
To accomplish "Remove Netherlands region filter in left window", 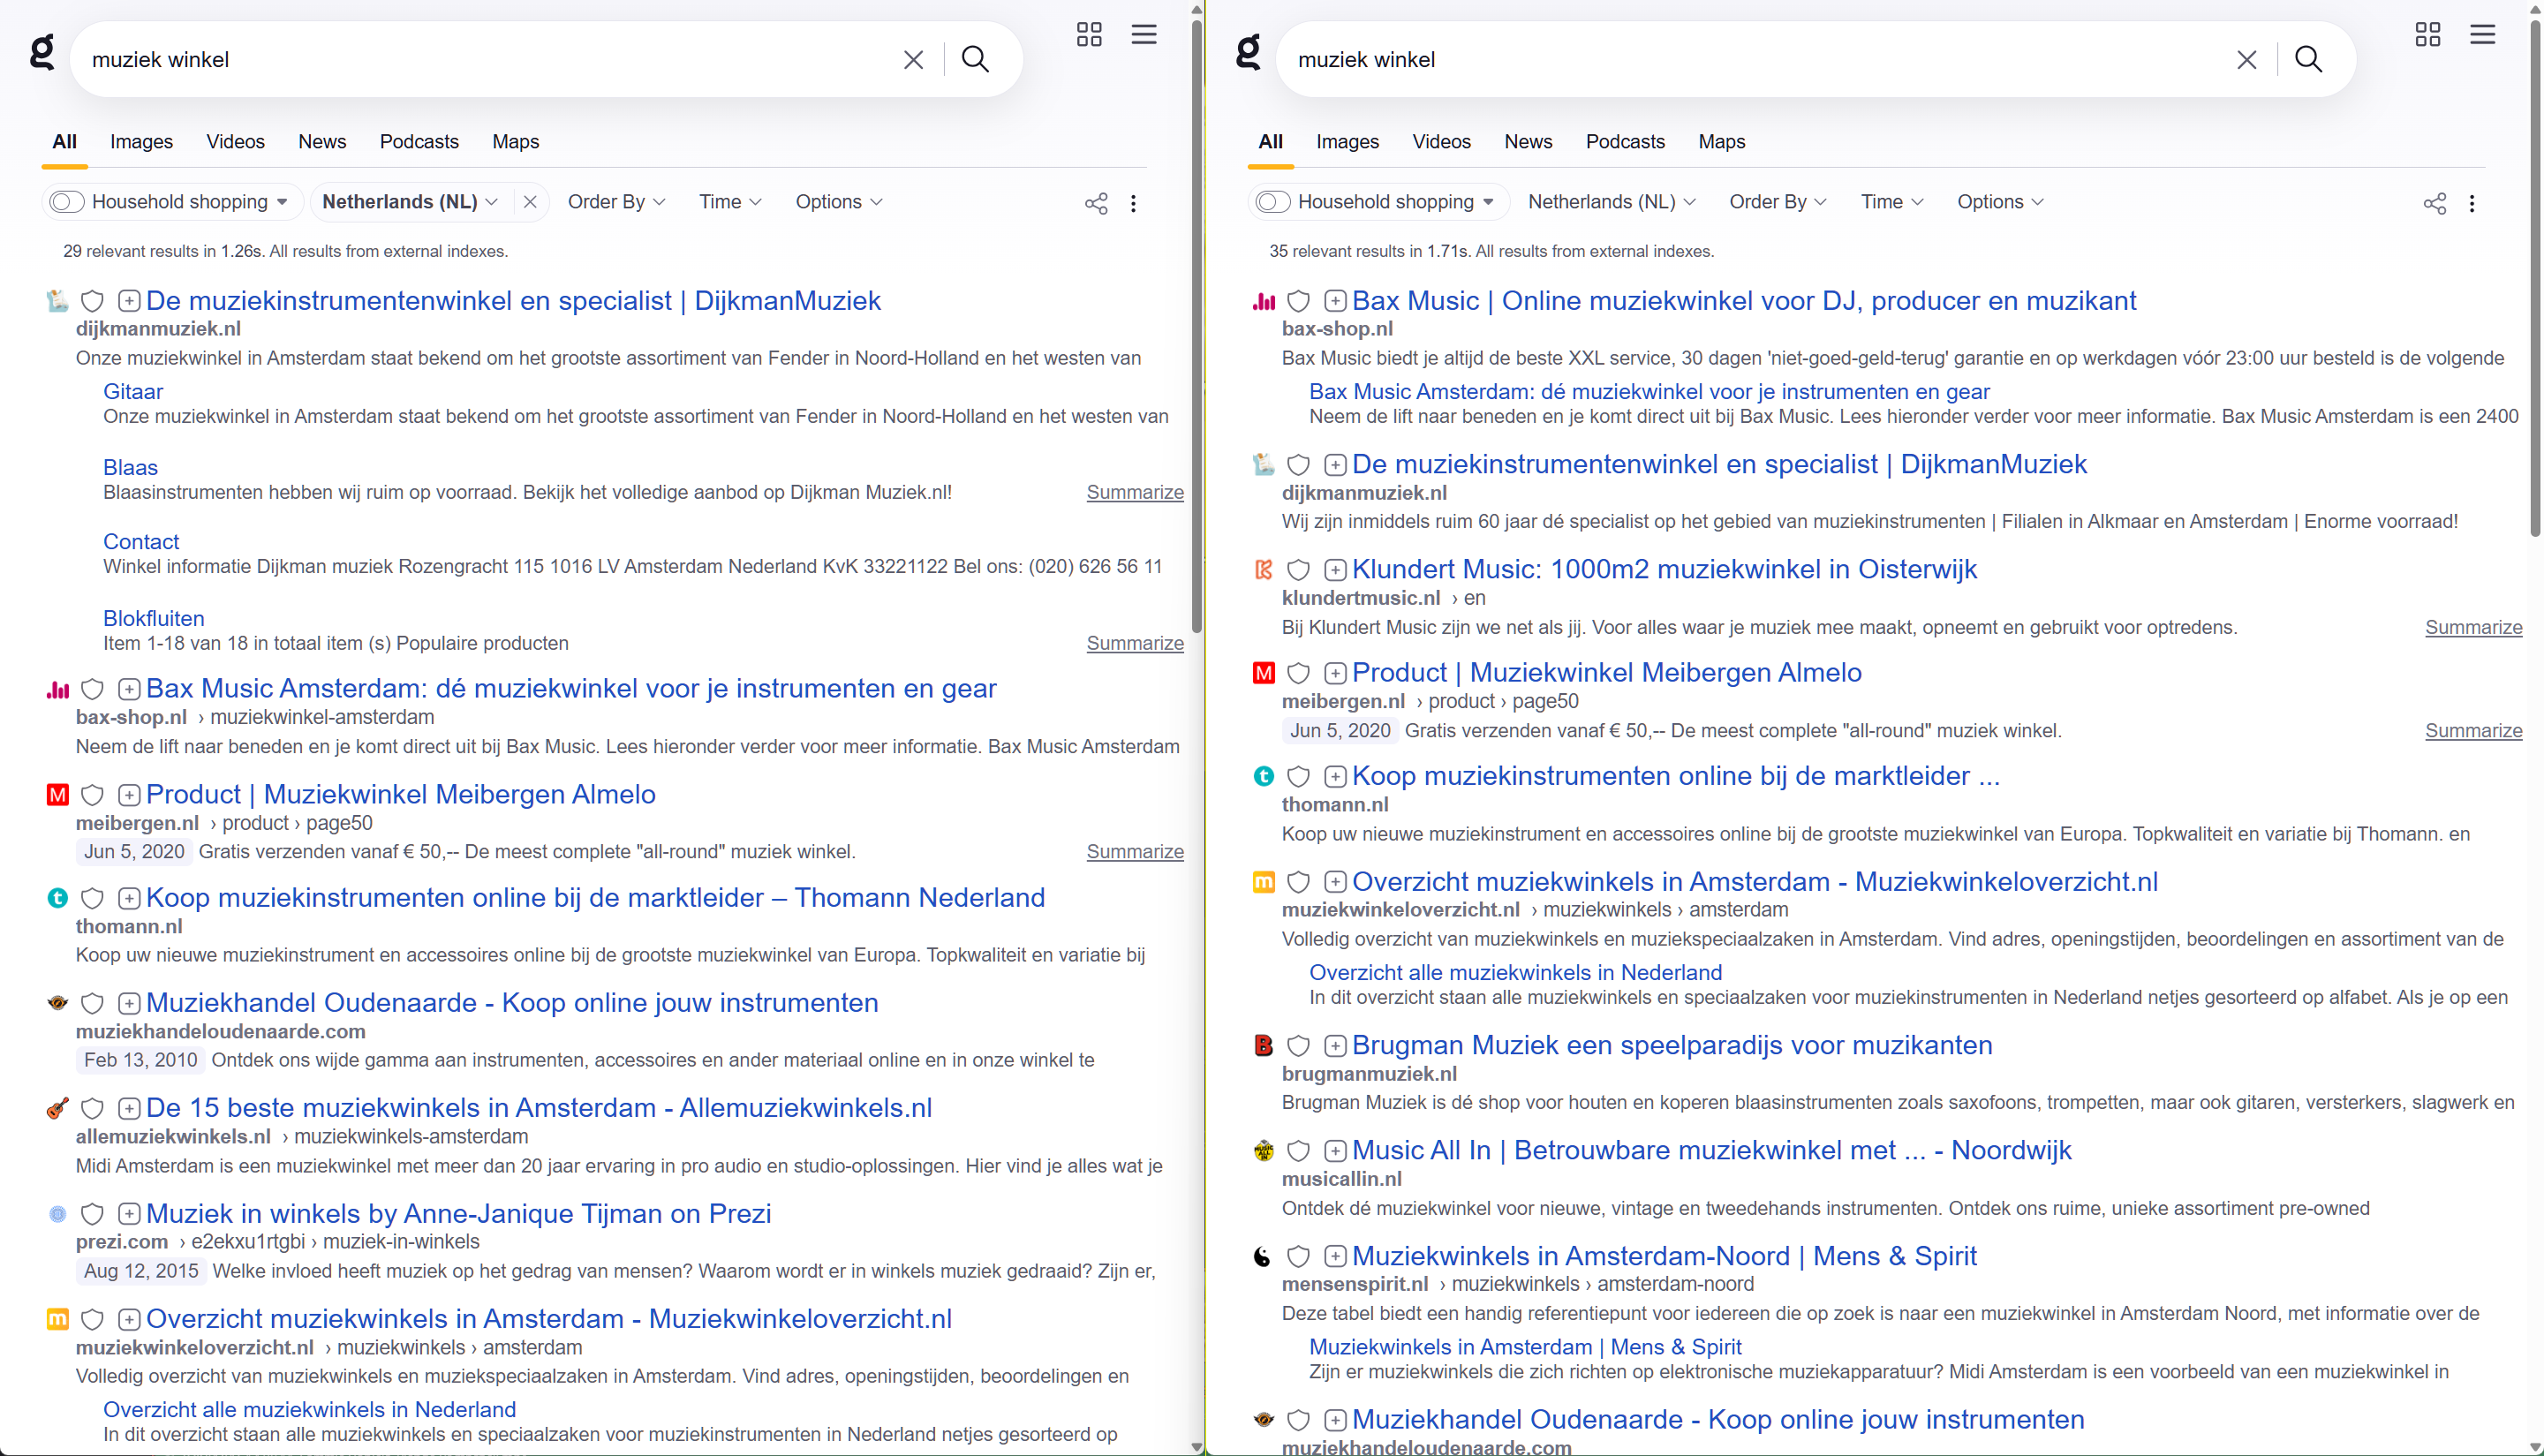I will click(530, 202).
